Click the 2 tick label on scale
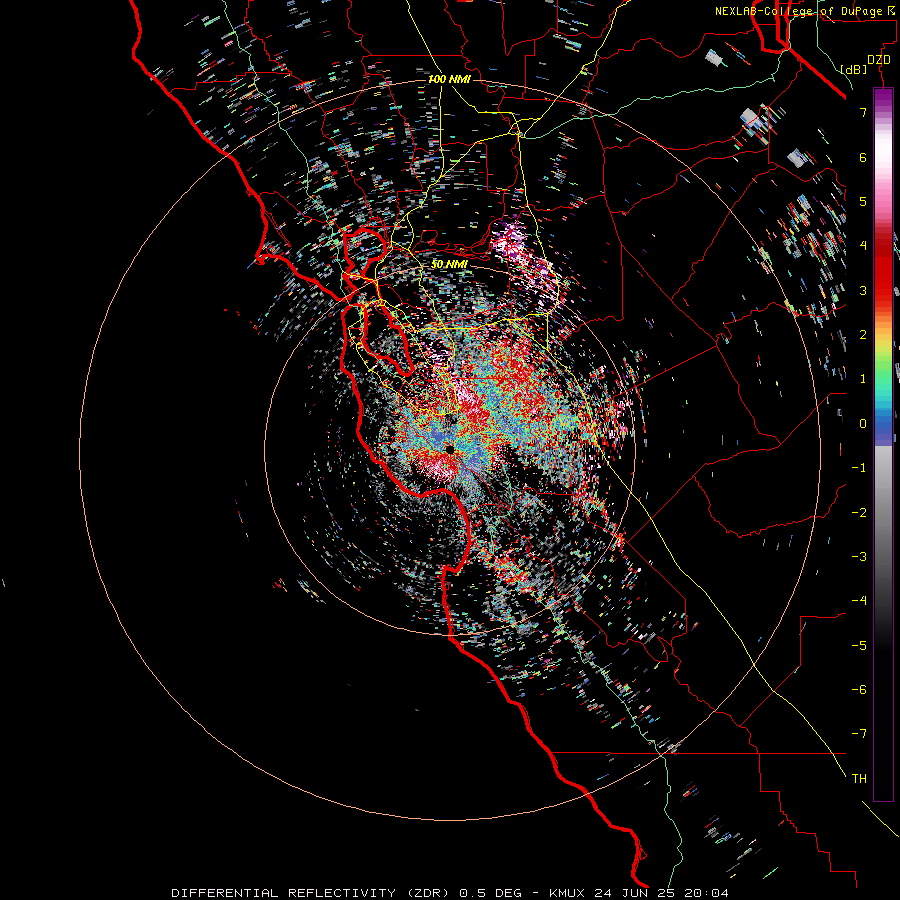 863,335
